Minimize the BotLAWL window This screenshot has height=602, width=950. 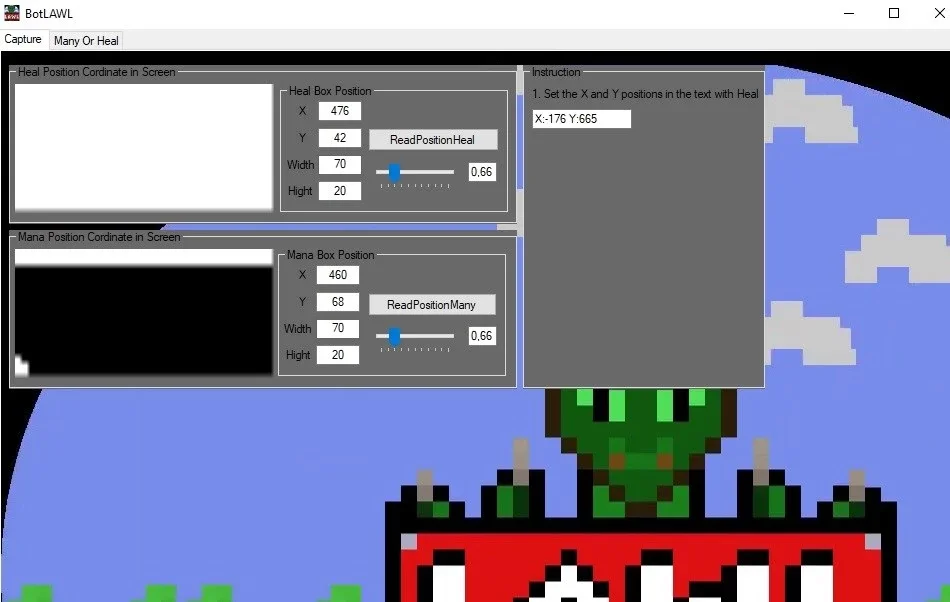click(x=849, y=13)
